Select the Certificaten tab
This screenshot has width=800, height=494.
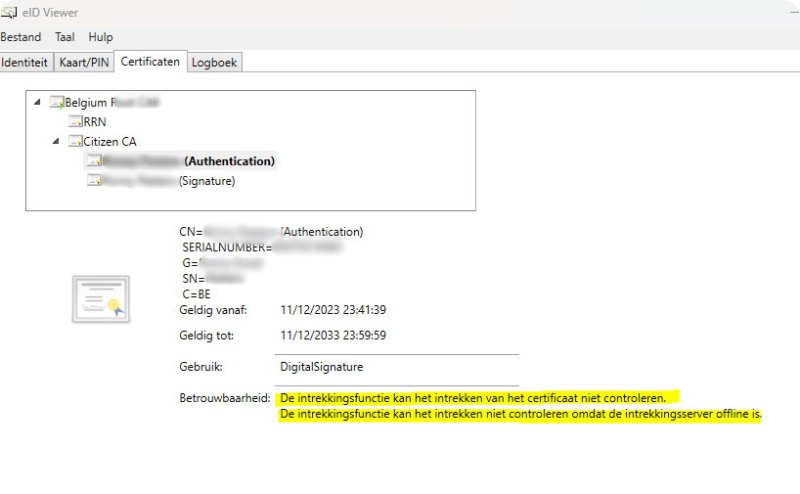(150, 61)
